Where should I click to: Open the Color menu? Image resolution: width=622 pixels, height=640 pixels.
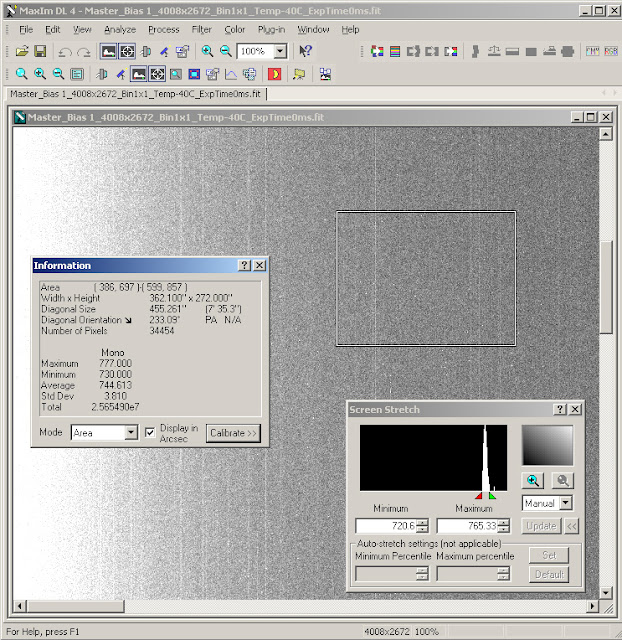(235, 29)
